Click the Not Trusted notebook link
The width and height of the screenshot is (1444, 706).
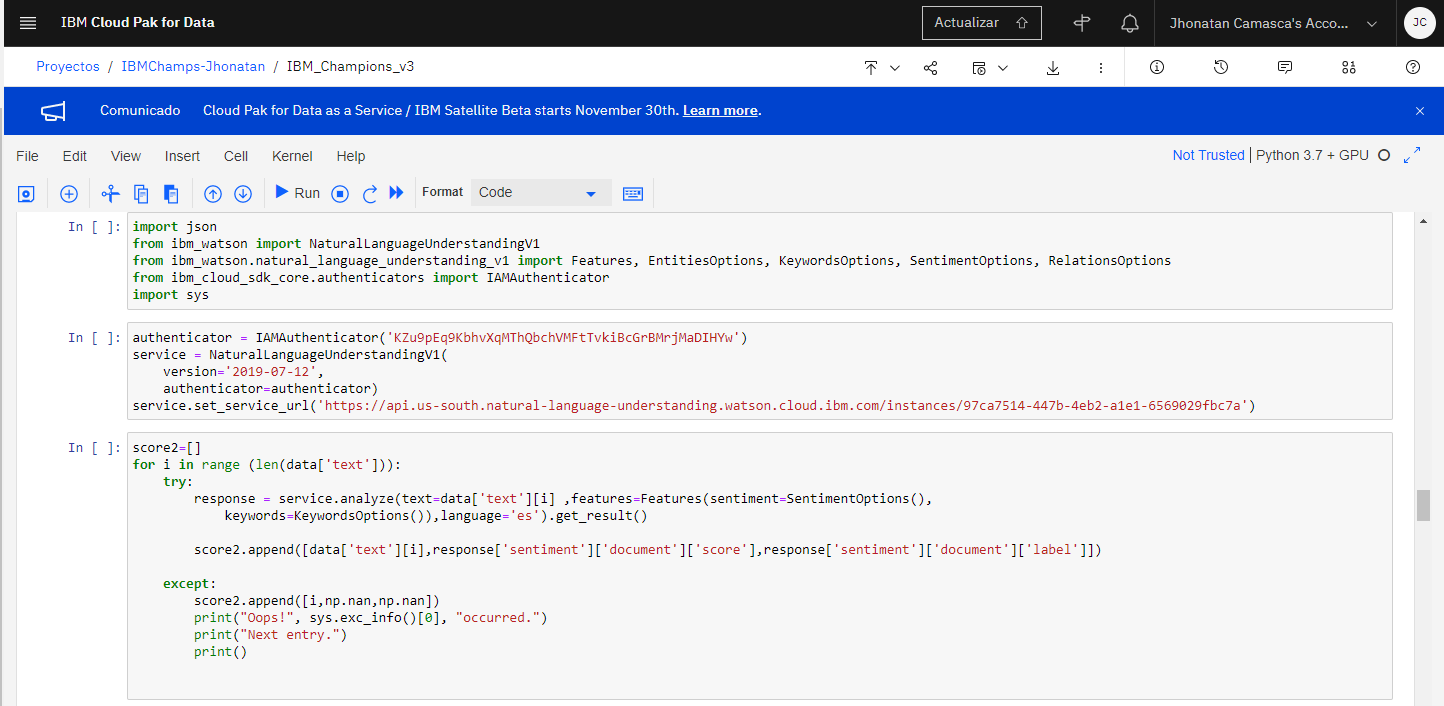pos(1208,155)
